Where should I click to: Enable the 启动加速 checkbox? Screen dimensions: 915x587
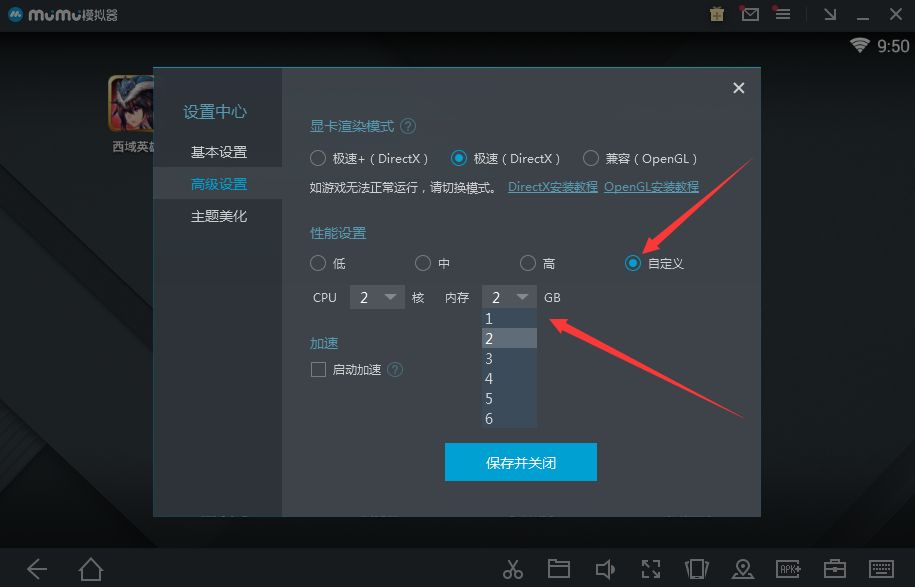(x=318, y=369)
